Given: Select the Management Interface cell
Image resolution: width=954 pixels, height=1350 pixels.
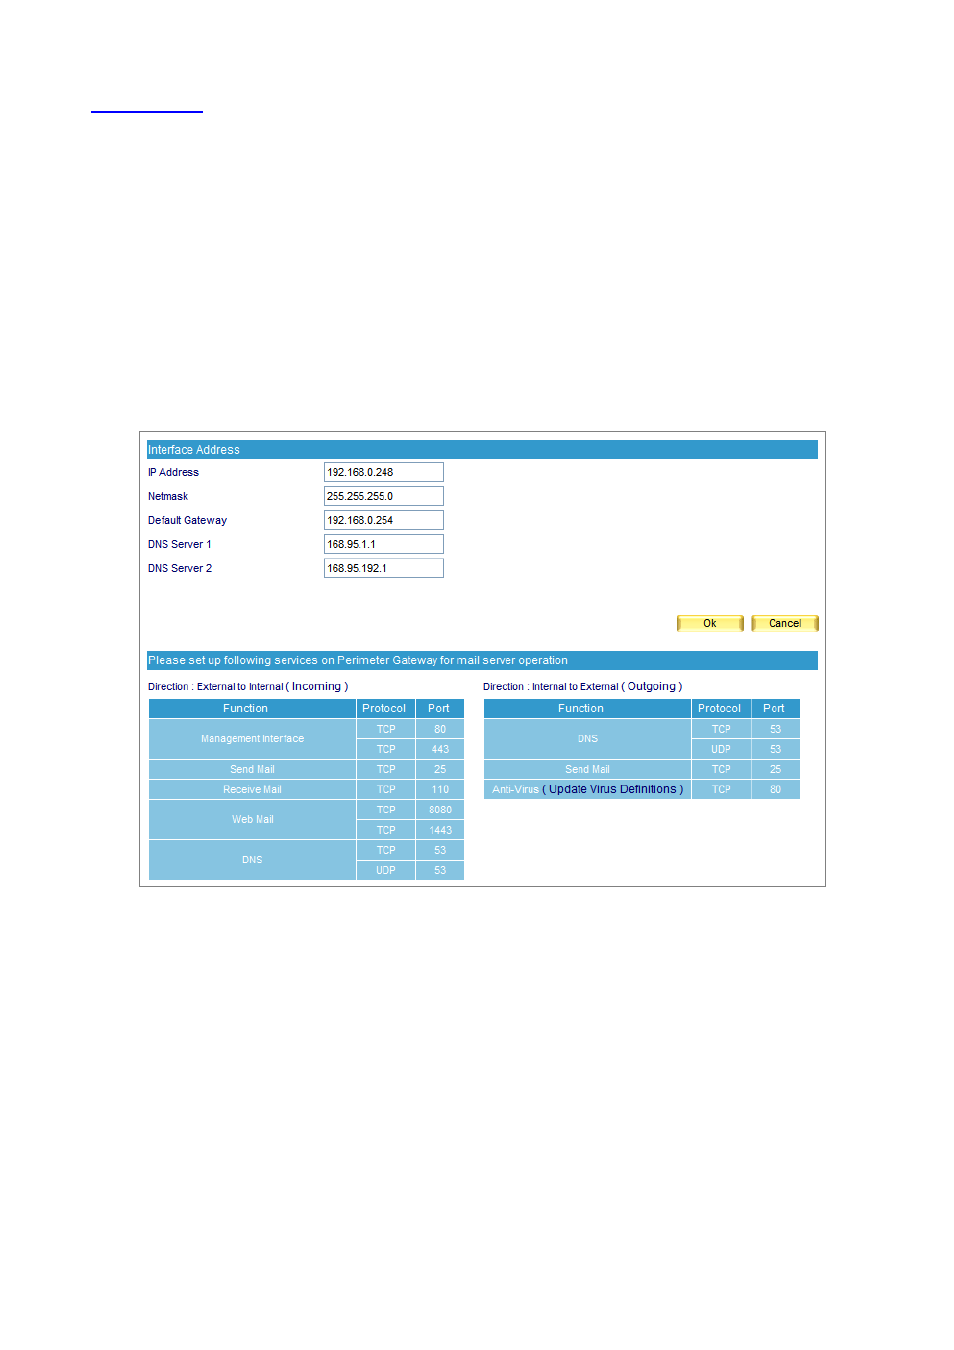Looking at the screenshot, I should (252, 739).
